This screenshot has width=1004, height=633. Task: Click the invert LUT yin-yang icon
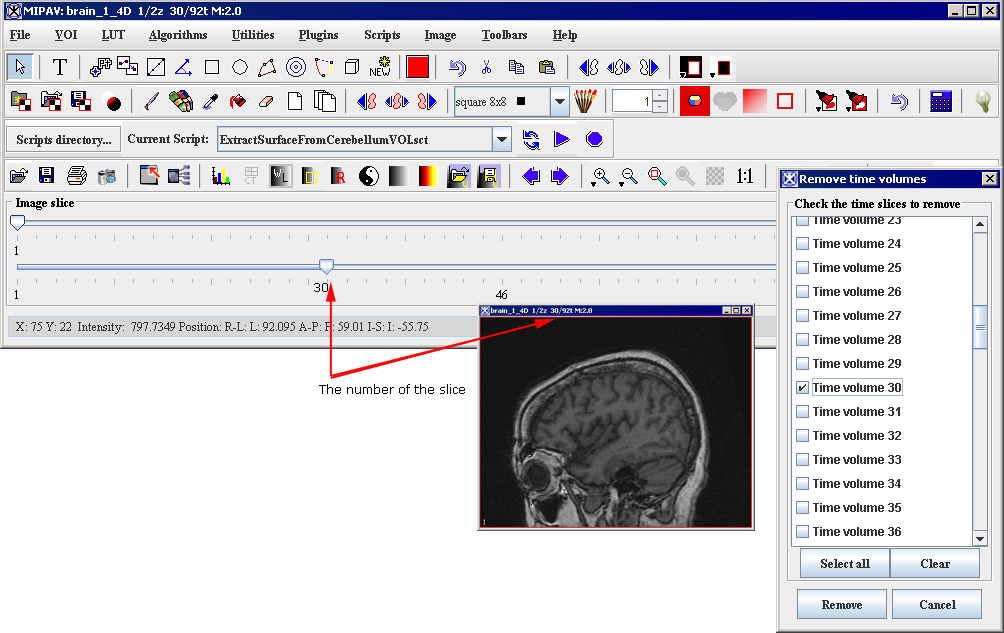click(369, 176)
